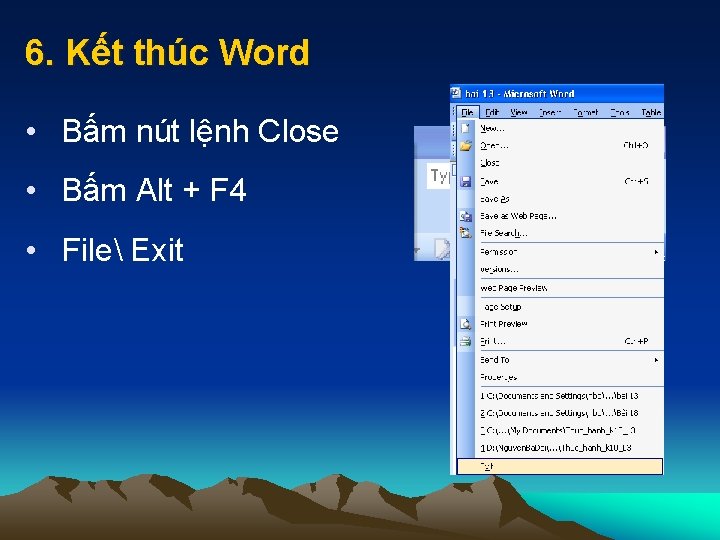Expand the Send To submenu arrow
This screenshot has width=720, height=540.
click(x=656, y=360)
